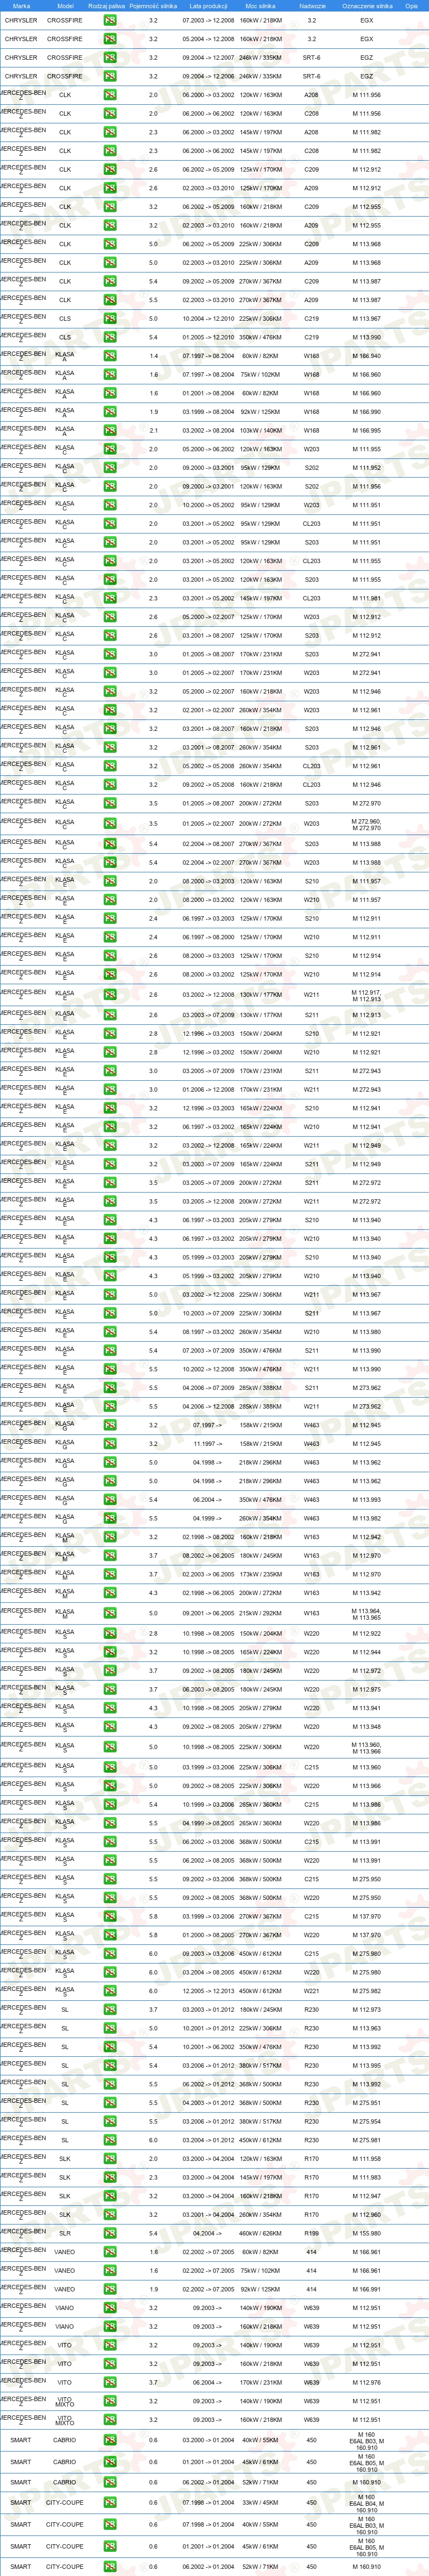Select the SLR model cell
429x2576 pixels.
pyautogui.click(x=65, y=2233)
